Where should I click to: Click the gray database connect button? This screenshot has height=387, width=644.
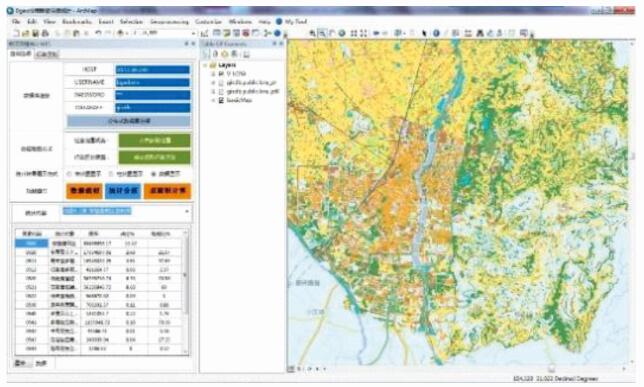tap(129, 121)
